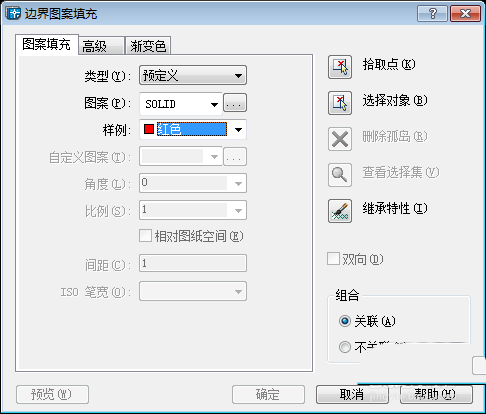Viewport: 486px width, 414px height.
Task: Click the 查看选择集 magnifier icon
Action: [x=340, y=175]
